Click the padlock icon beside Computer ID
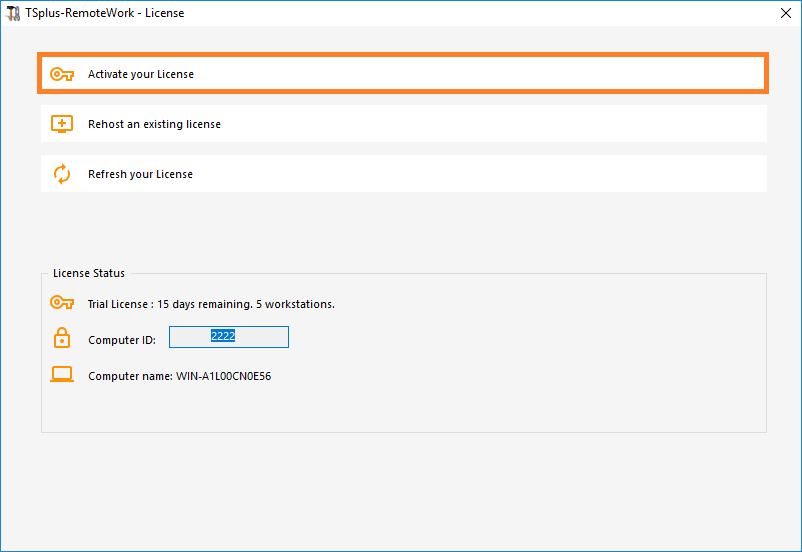This screenshot has width=802, height=552. tap(62, 339)
